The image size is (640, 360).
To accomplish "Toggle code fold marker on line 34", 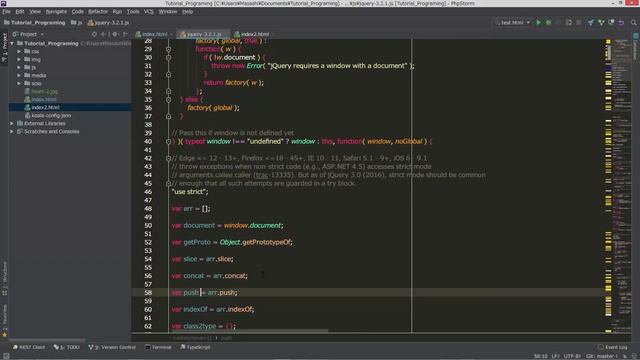I will (x=168, y=91).
